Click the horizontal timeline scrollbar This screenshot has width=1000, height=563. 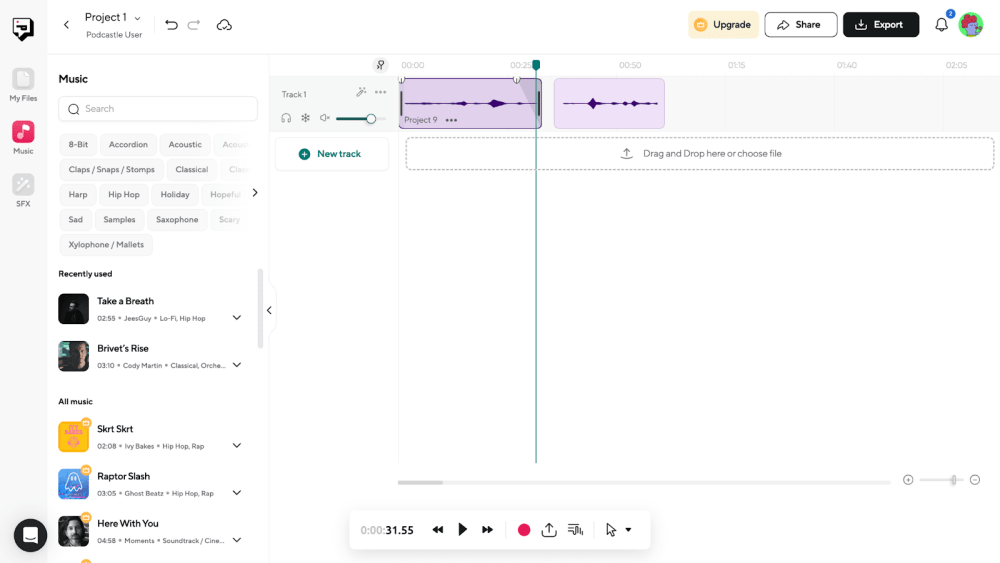(420, 483)
